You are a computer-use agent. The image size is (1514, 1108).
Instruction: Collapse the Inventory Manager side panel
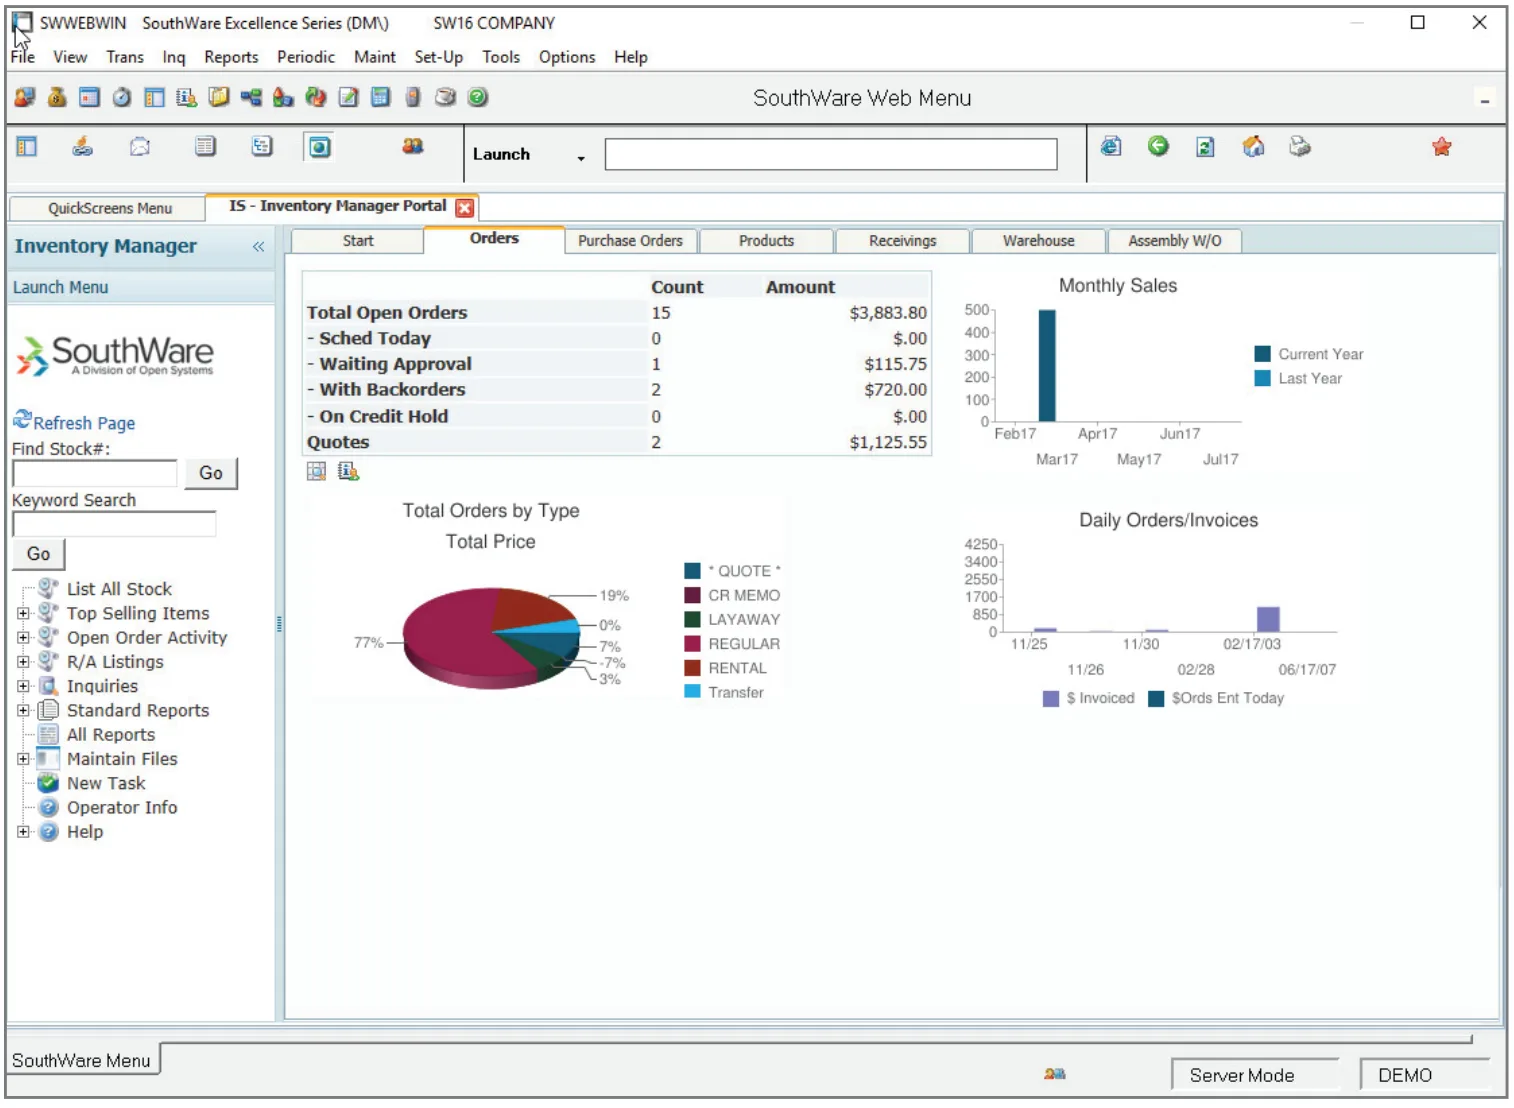(258, 246)
